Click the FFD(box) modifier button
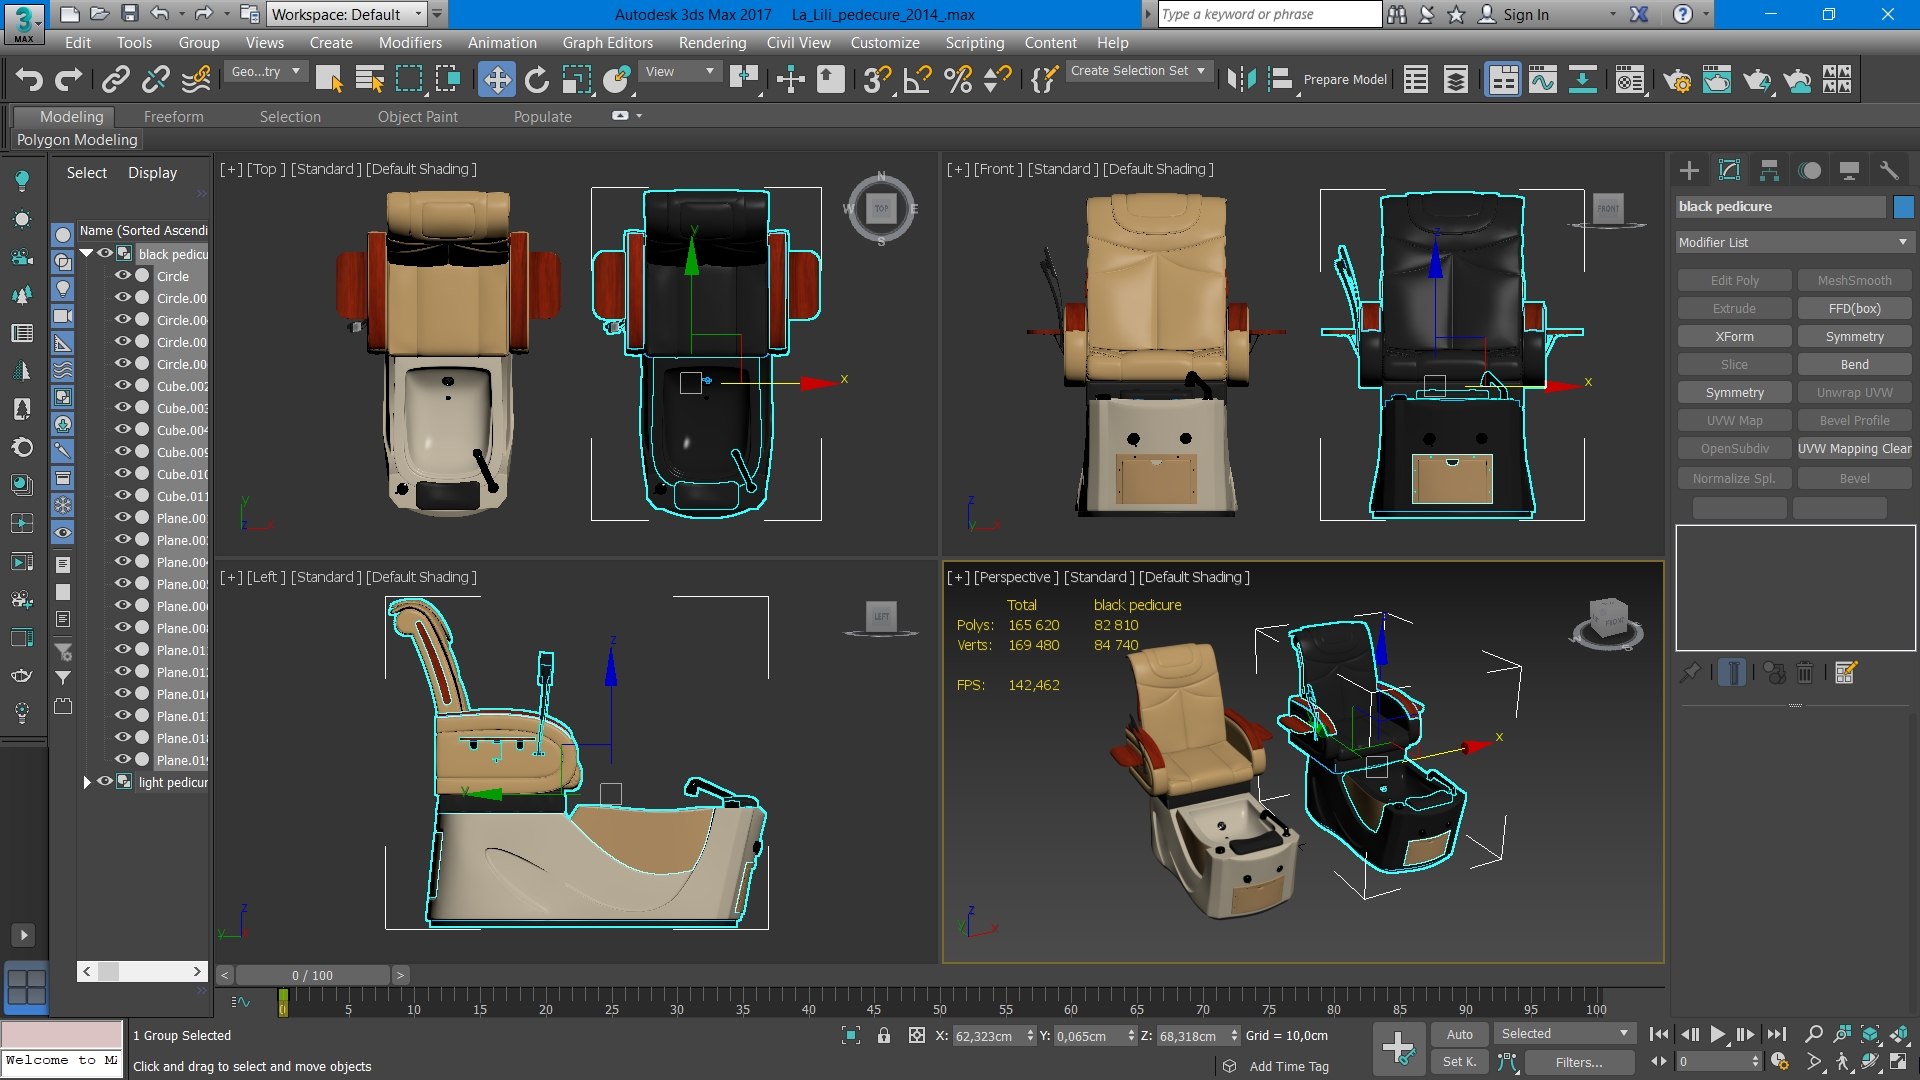The height and width of the screenshot is (1080, 1920). coord(1854,309)
